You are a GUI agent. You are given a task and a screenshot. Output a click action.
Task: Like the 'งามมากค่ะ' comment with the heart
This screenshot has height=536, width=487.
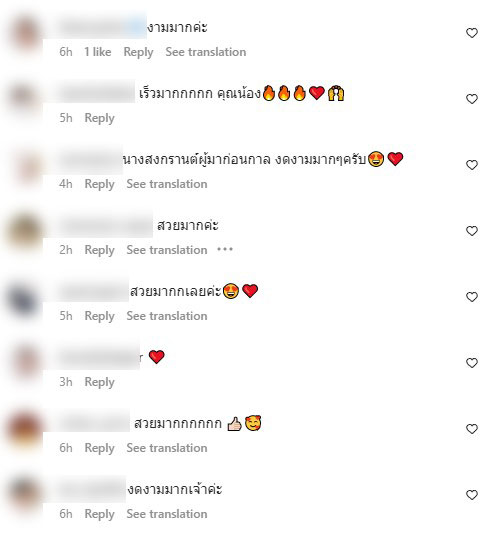(x=472, y=33)
